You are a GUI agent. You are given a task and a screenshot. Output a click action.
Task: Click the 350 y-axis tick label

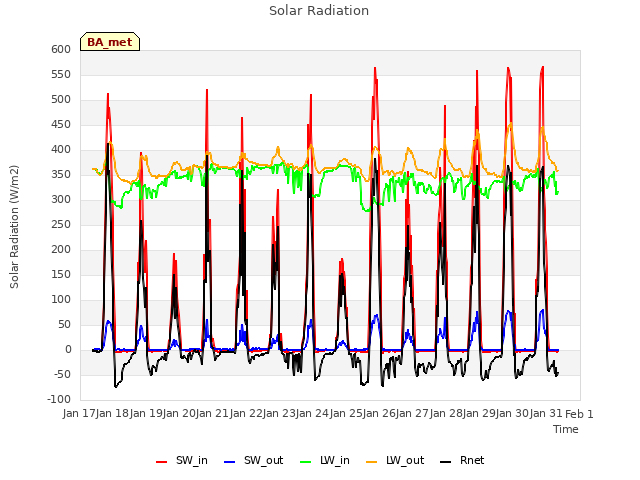tap(61, 174)
